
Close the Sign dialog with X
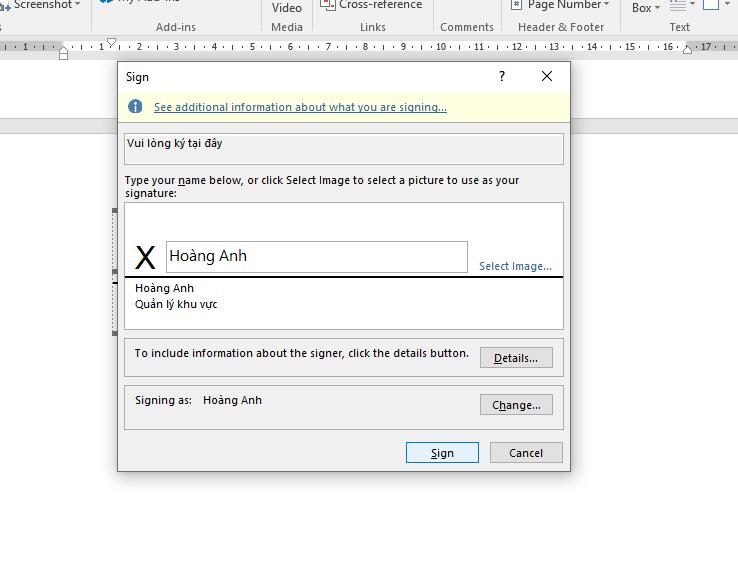coord(546,76)
